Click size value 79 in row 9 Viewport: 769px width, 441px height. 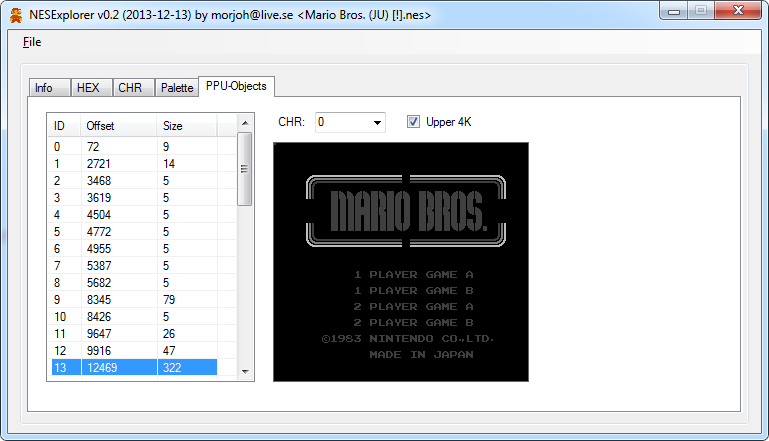169,300
